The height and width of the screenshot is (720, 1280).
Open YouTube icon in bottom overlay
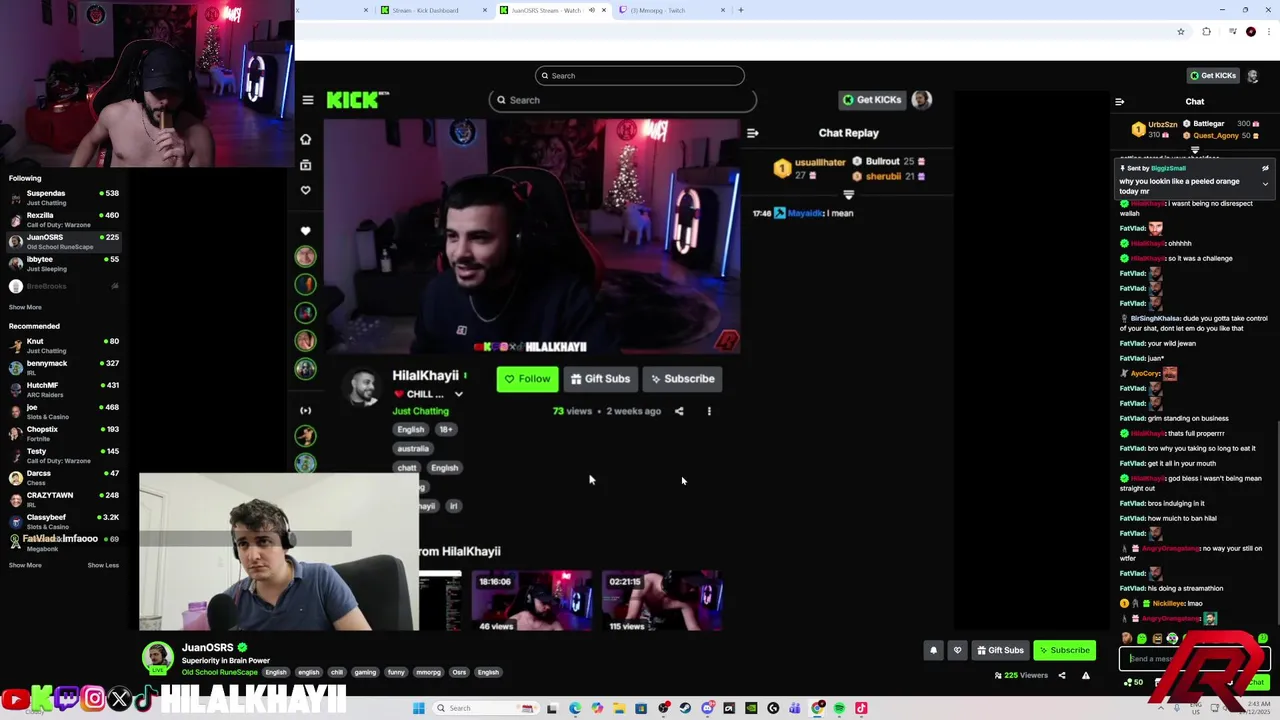(x=15, y=699)
